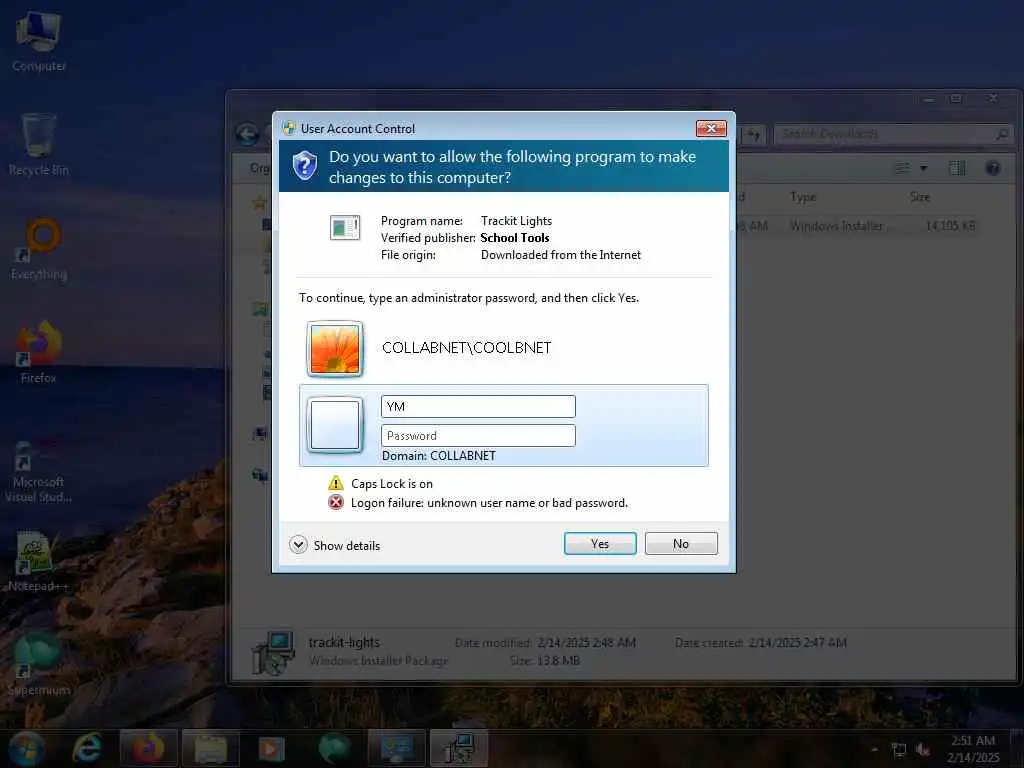The width and height of the screenshot is (1024, 768).
Task: Click the blank user picture tile
Action: click(335, 425)
